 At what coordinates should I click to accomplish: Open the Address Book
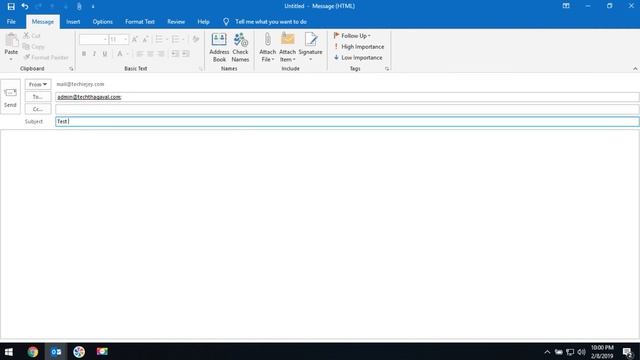(x=219, y=48)
